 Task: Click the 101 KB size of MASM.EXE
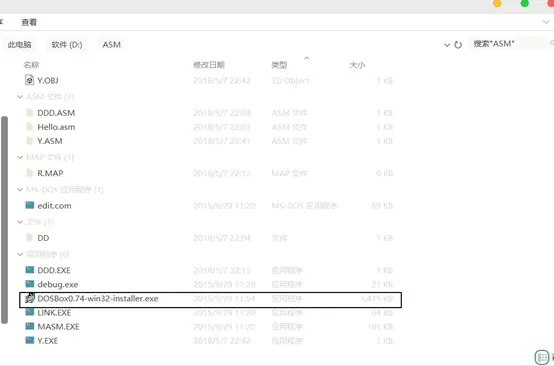point(380,327)
